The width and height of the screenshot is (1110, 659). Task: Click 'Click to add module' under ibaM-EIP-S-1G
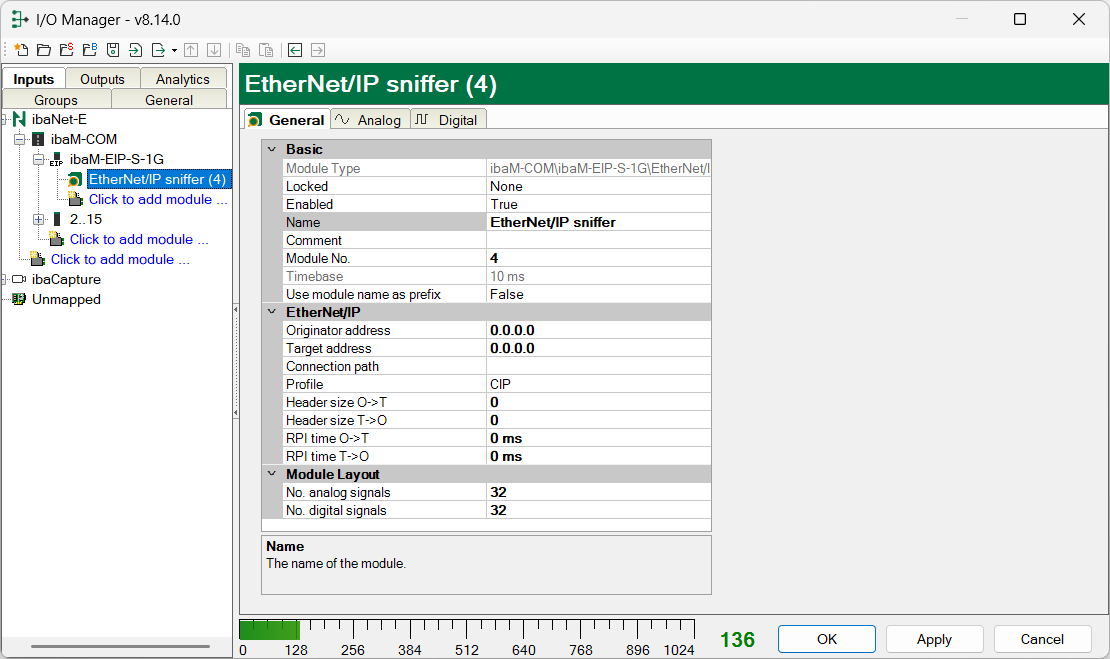[158, 200]
